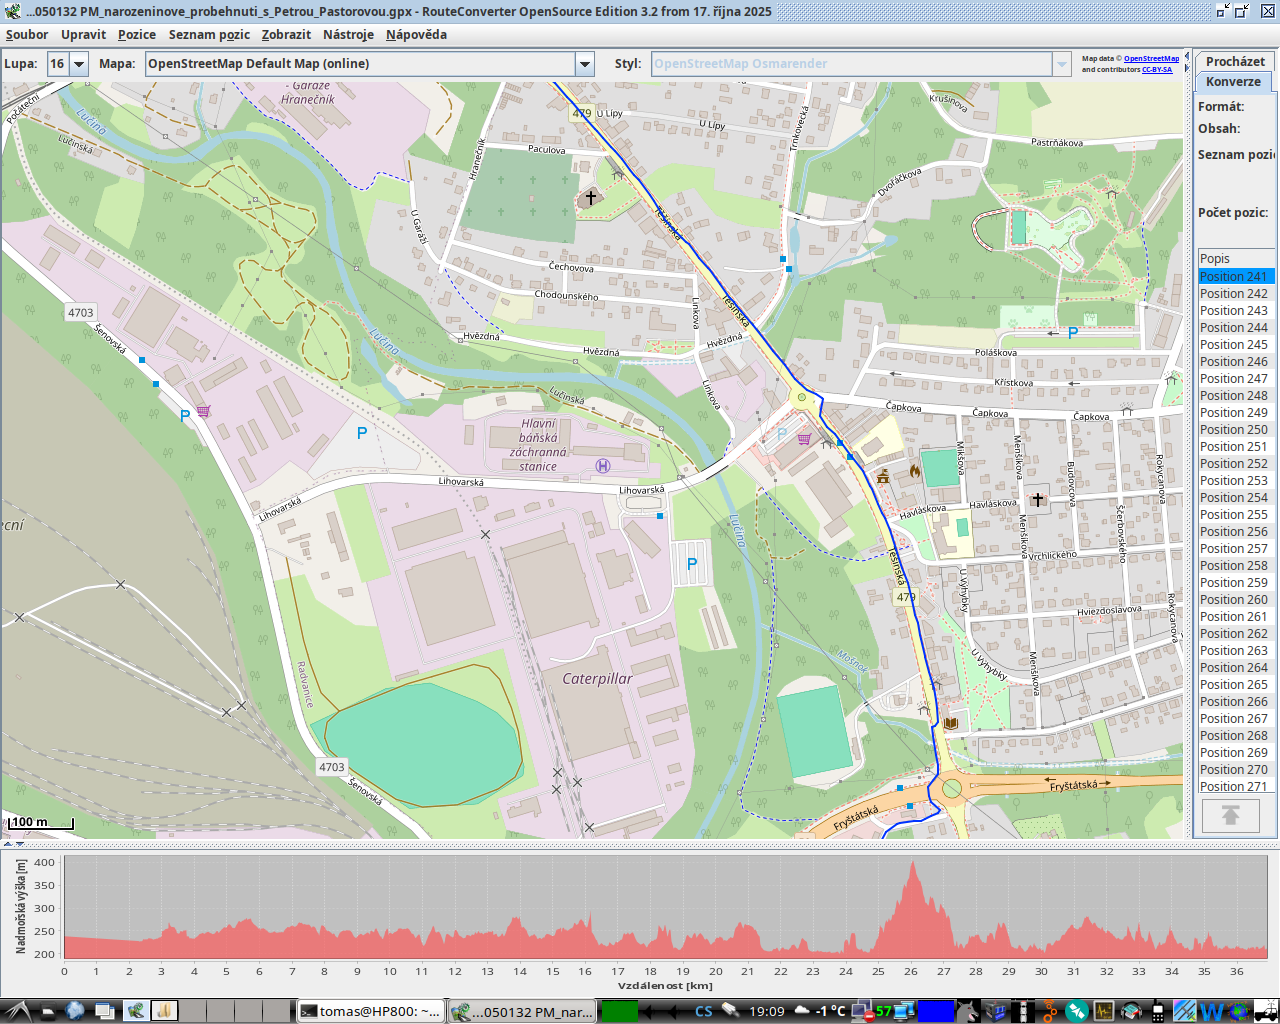The height and width of the screenshot is (1024, 1280).
Task: Click the weather cloud icon in system tray
Action: (799, 1011)
